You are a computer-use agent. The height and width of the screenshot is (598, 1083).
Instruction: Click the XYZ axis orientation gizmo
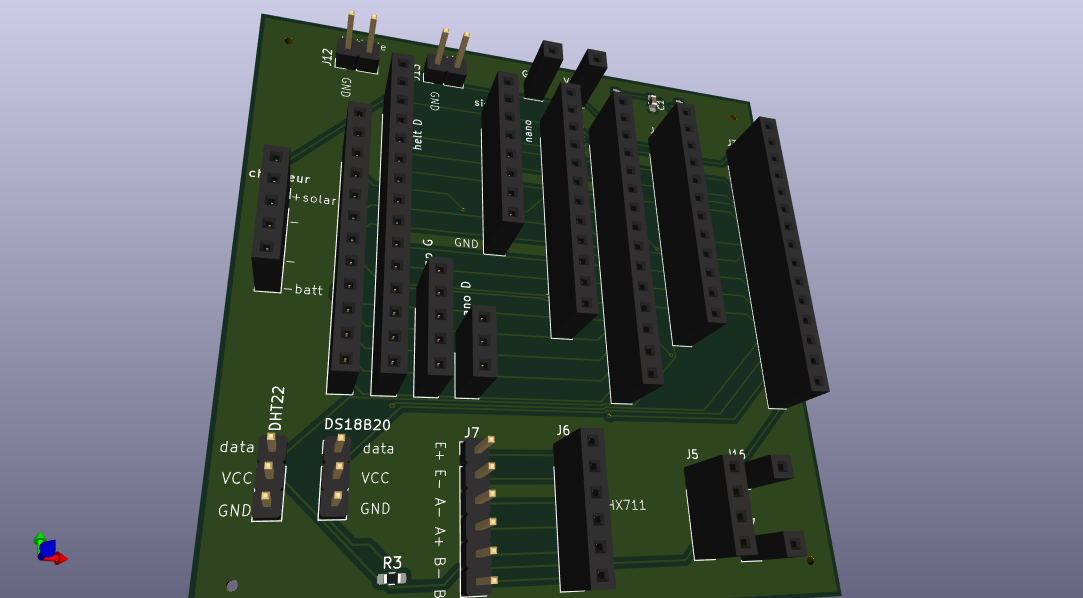pos(47,549)
